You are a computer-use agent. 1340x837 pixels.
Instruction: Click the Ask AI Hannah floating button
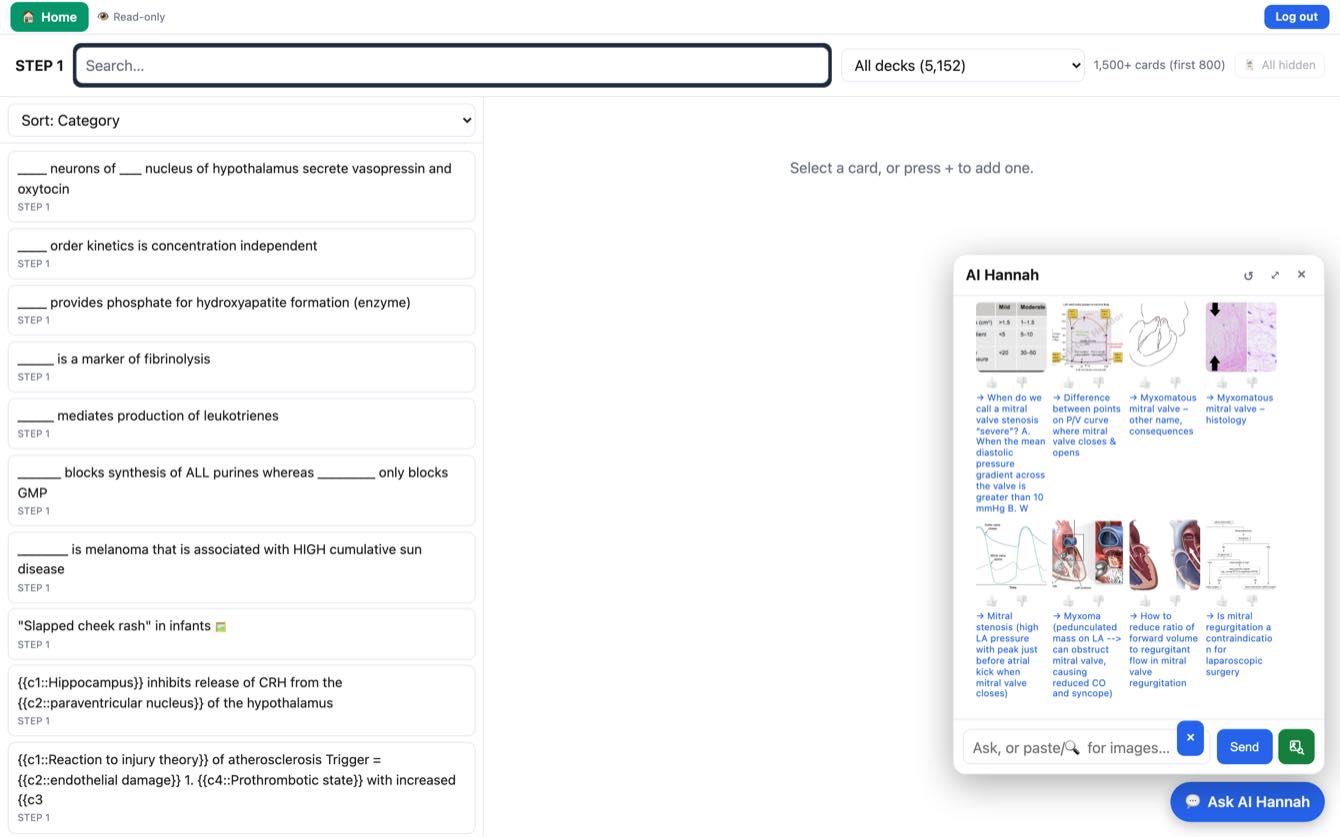point(1247,801)
